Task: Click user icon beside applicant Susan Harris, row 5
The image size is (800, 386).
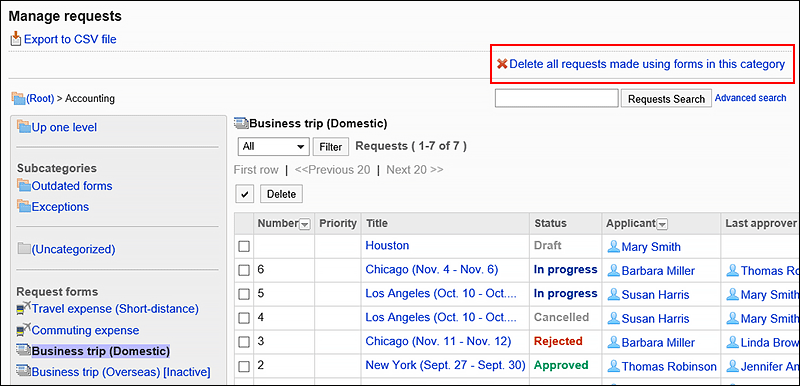Action: 613,295
